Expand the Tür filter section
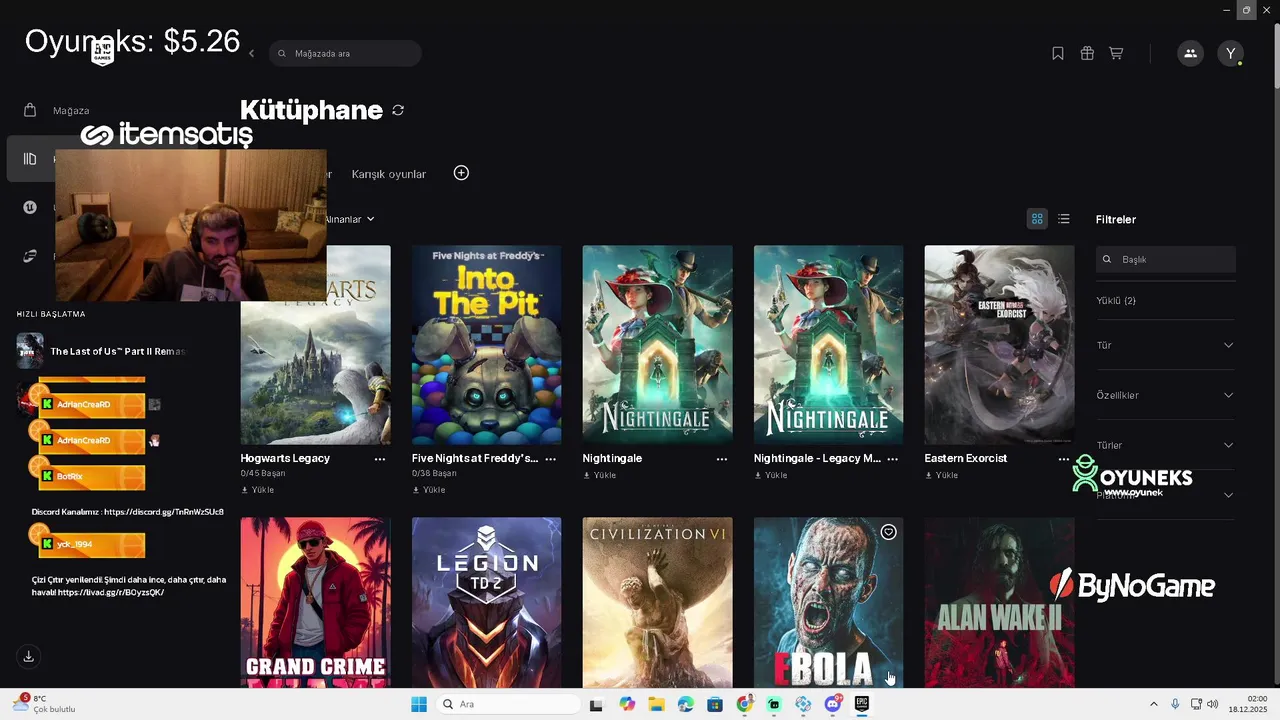Image resolution: width=1280 pixels, height=720 pixels. (1166, 345)
